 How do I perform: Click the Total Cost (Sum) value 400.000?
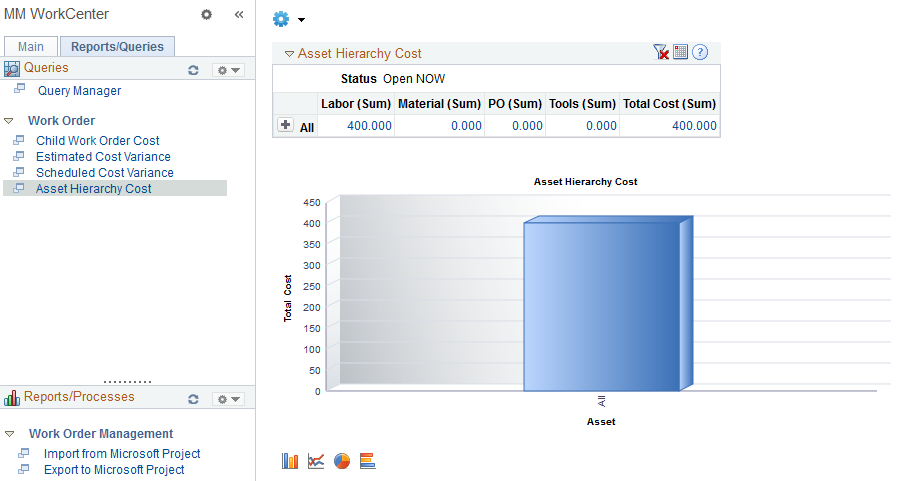694,126
